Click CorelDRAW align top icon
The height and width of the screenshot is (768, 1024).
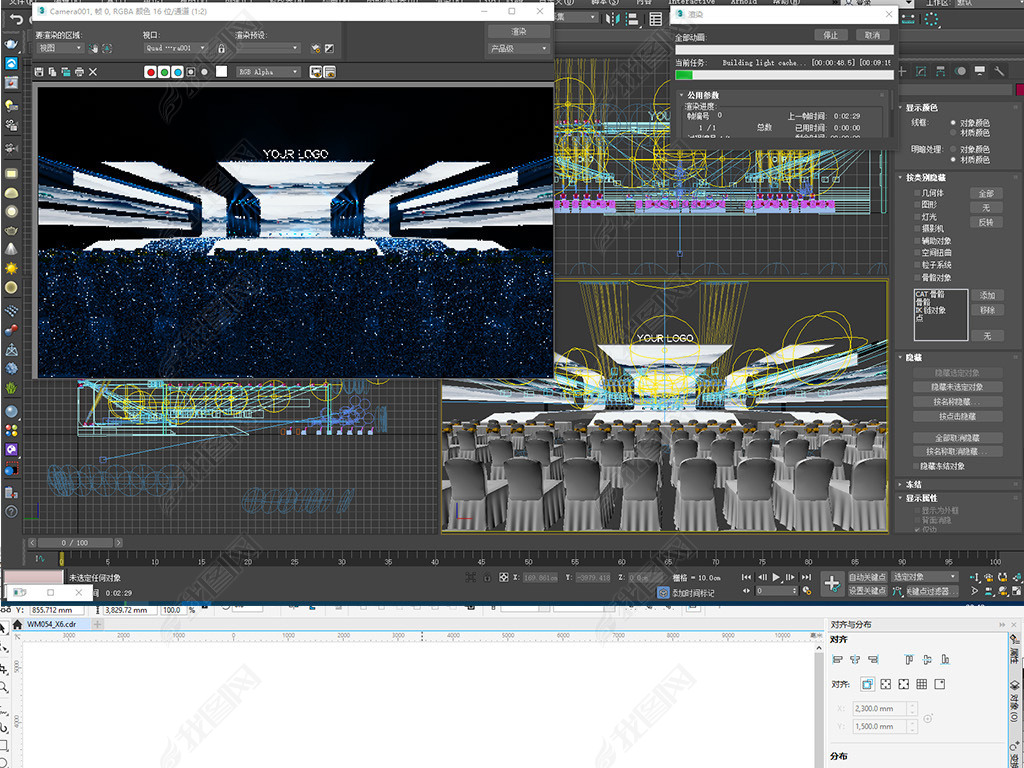908,660
